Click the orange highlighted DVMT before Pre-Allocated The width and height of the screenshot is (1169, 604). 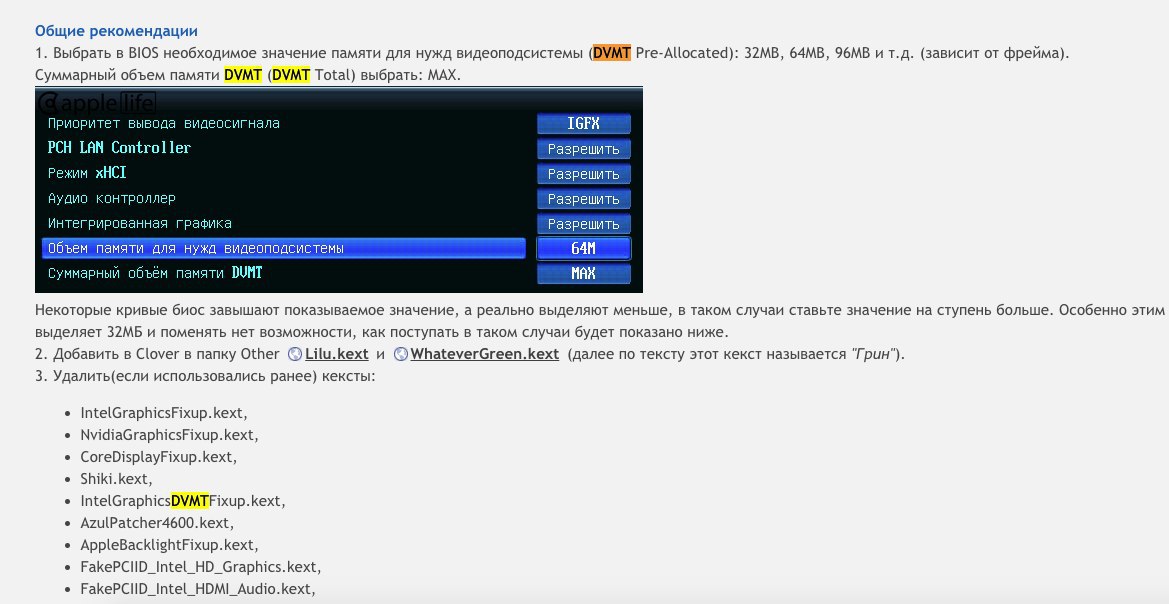pos(611,53)
